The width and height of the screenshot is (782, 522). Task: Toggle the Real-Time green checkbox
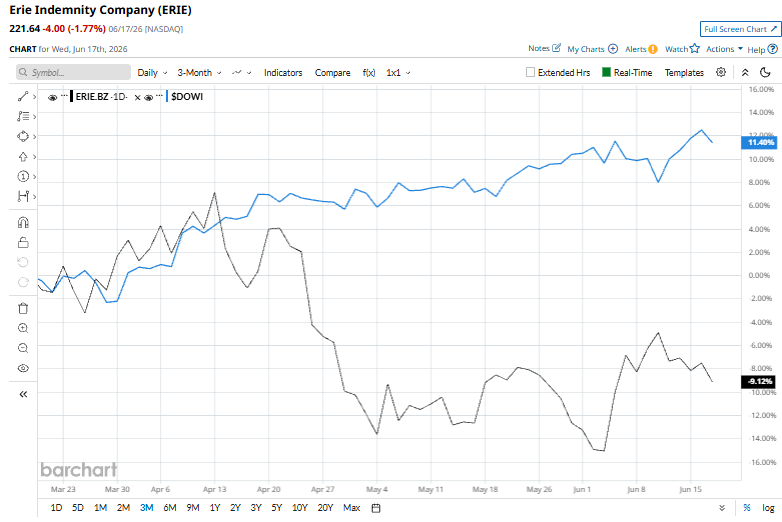click(x=606, y=72)
